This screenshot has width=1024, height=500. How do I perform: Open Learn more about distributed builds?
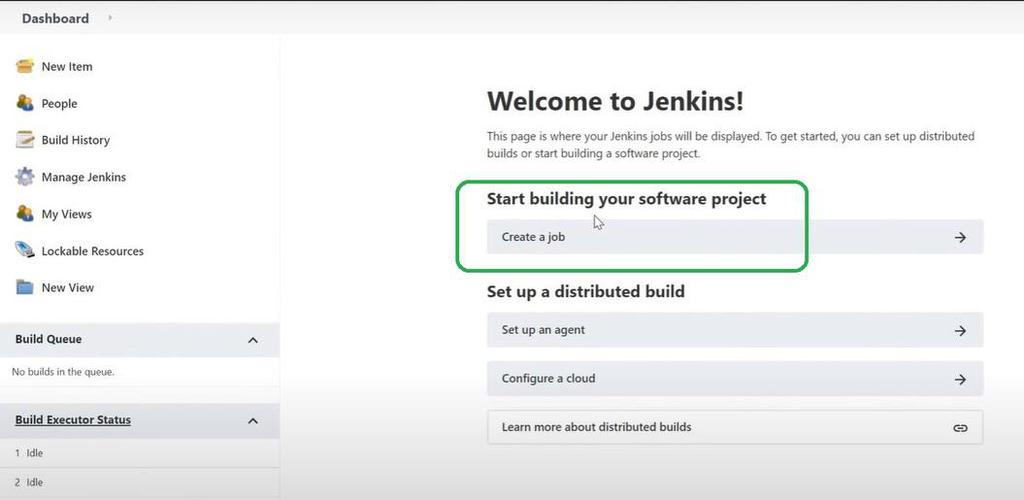click(735, 428)
